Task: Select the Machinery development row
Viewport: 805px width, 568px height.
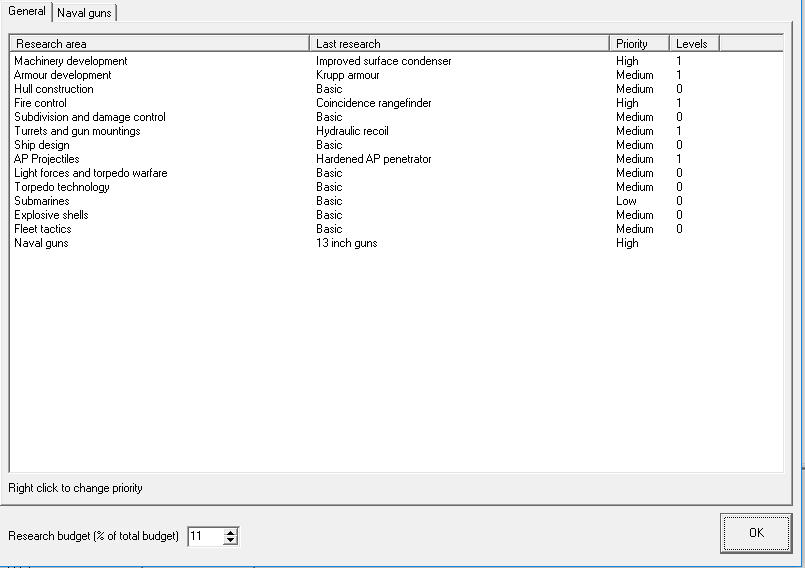Action: tap(71, 61)
